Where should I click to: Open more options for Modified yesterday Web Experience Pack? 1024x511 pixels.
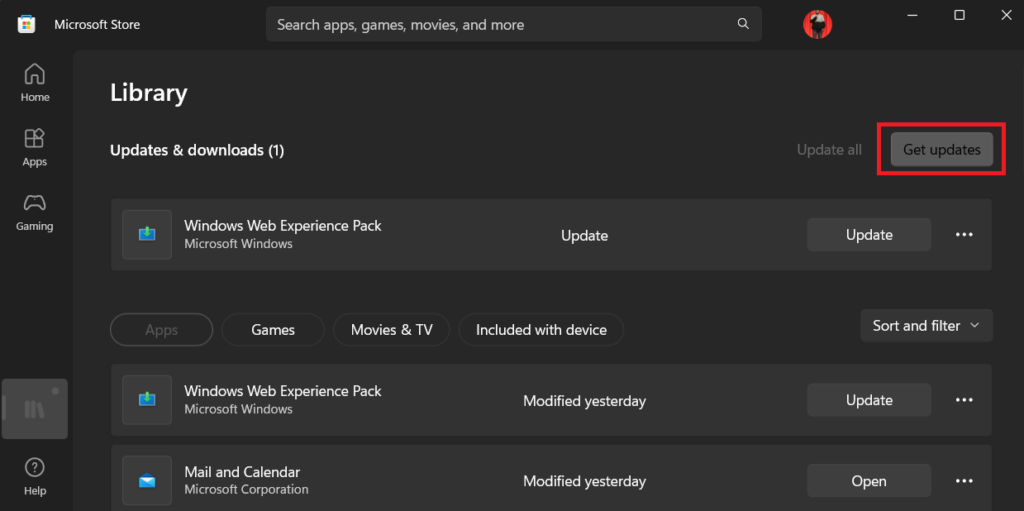click(965, 400)
